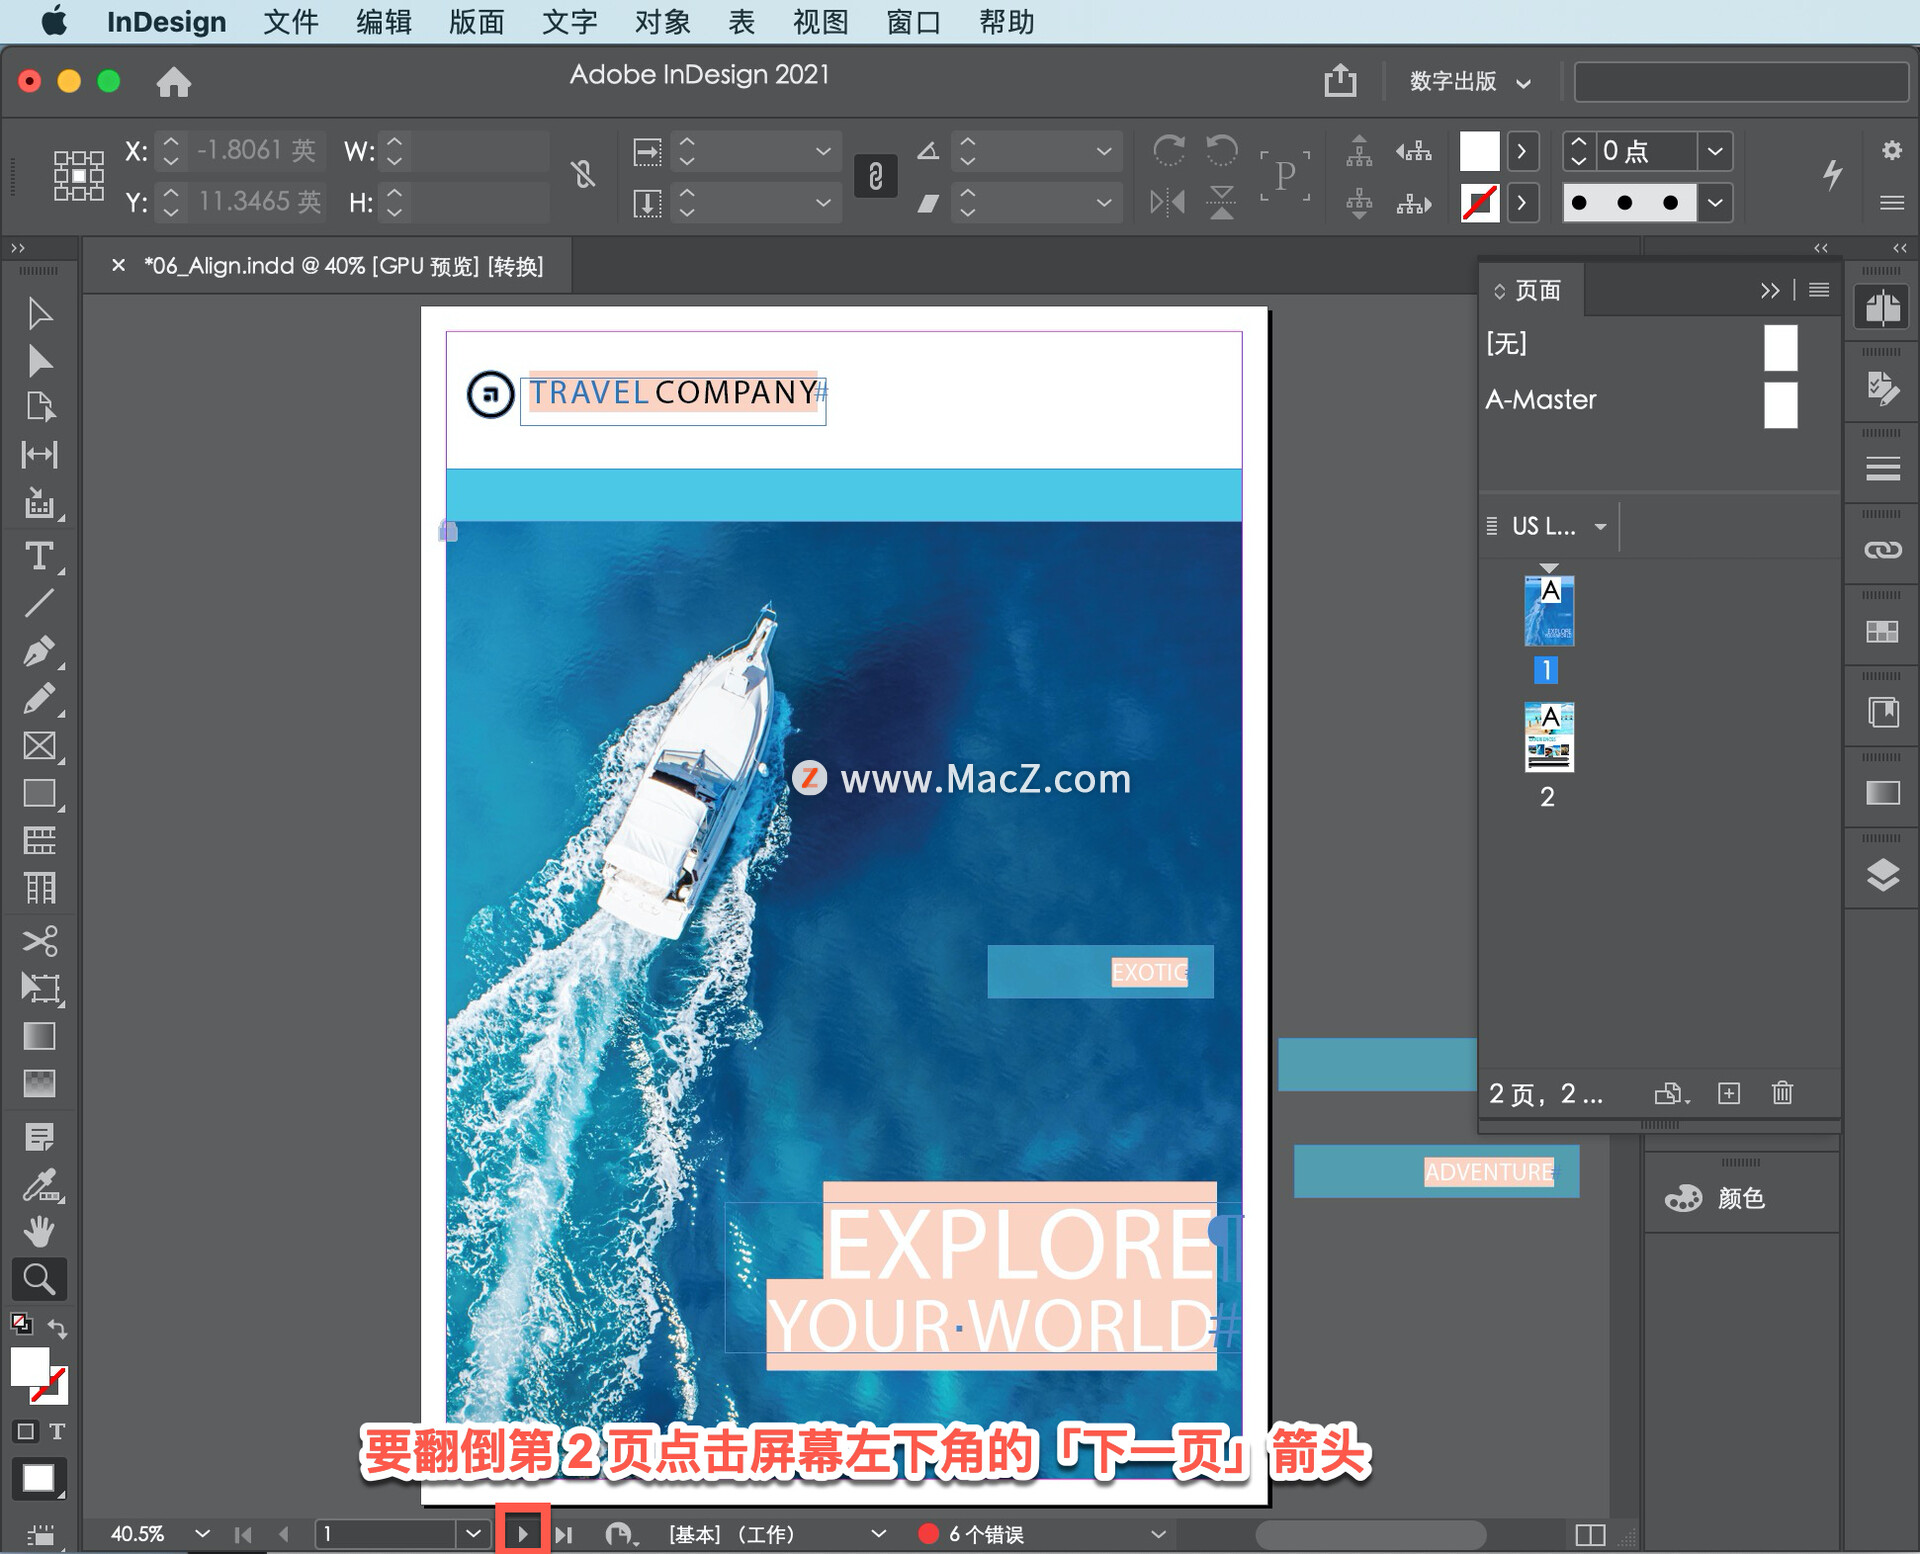Viewport: 1920px width, 1554px height.
Task: Open the Layers panel in the right dock
Action: click(x=1884, y=875)
